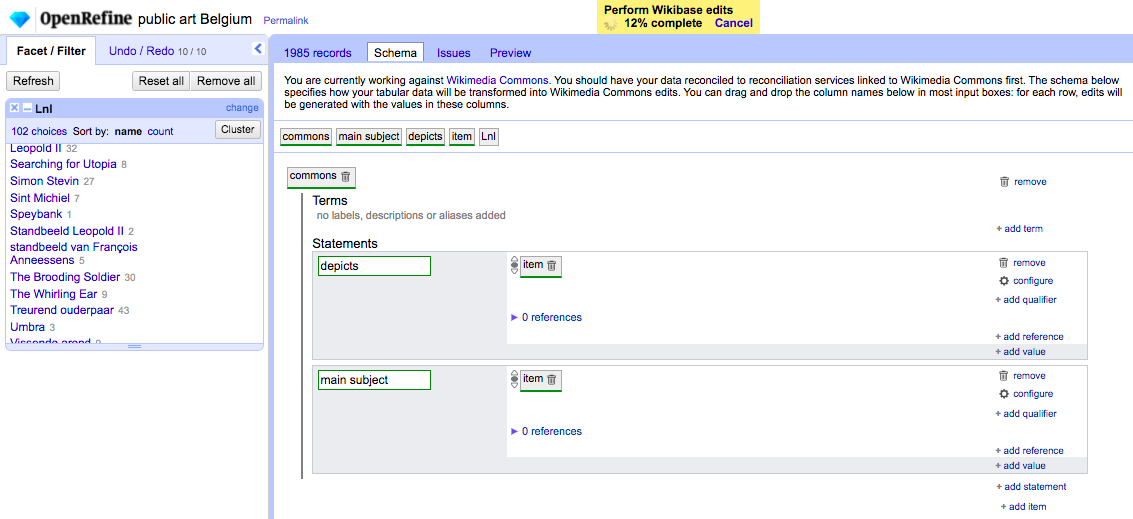Select facet choice Treurend ouderpaar

coord(62,310)
